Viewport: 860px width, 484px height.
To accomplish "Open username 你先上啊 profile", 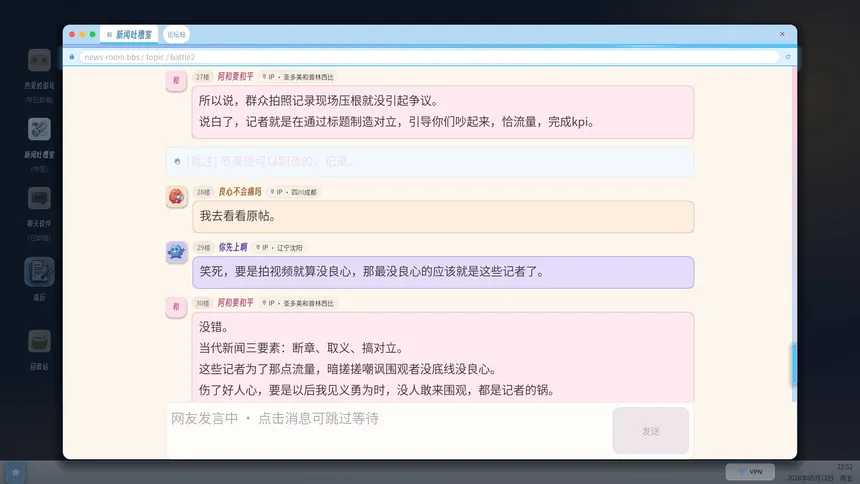I will point(233,247).
